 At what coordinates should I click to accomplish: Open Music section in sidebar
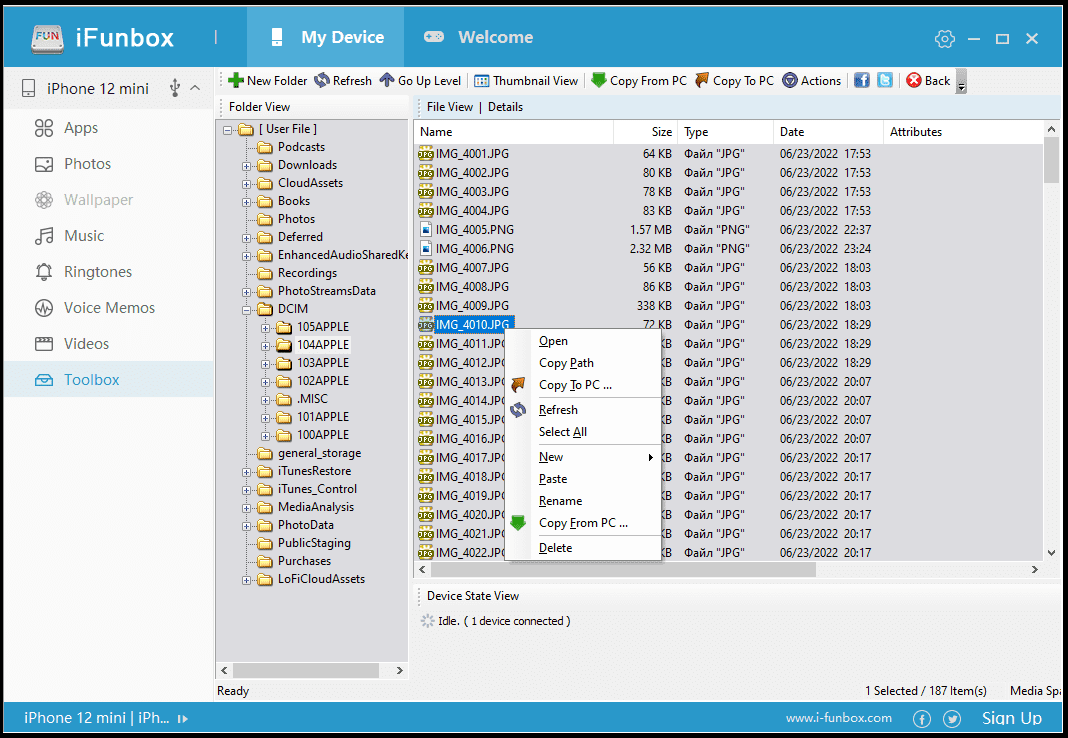(69, 236)
